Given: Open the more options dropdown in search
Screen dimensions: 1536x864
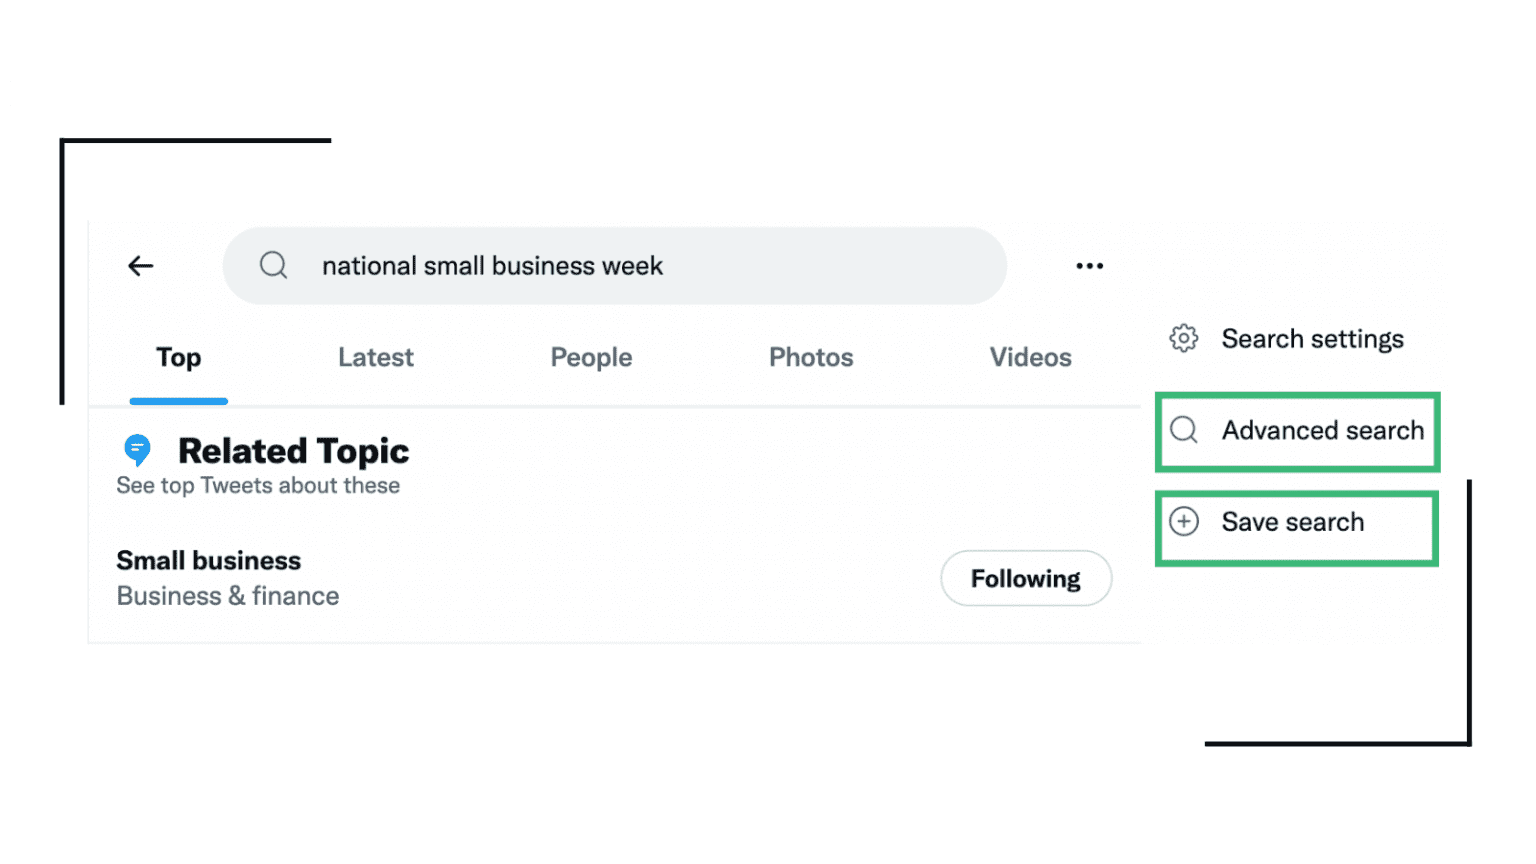Looking at the screenshot, I should [x=1089, y=265].
